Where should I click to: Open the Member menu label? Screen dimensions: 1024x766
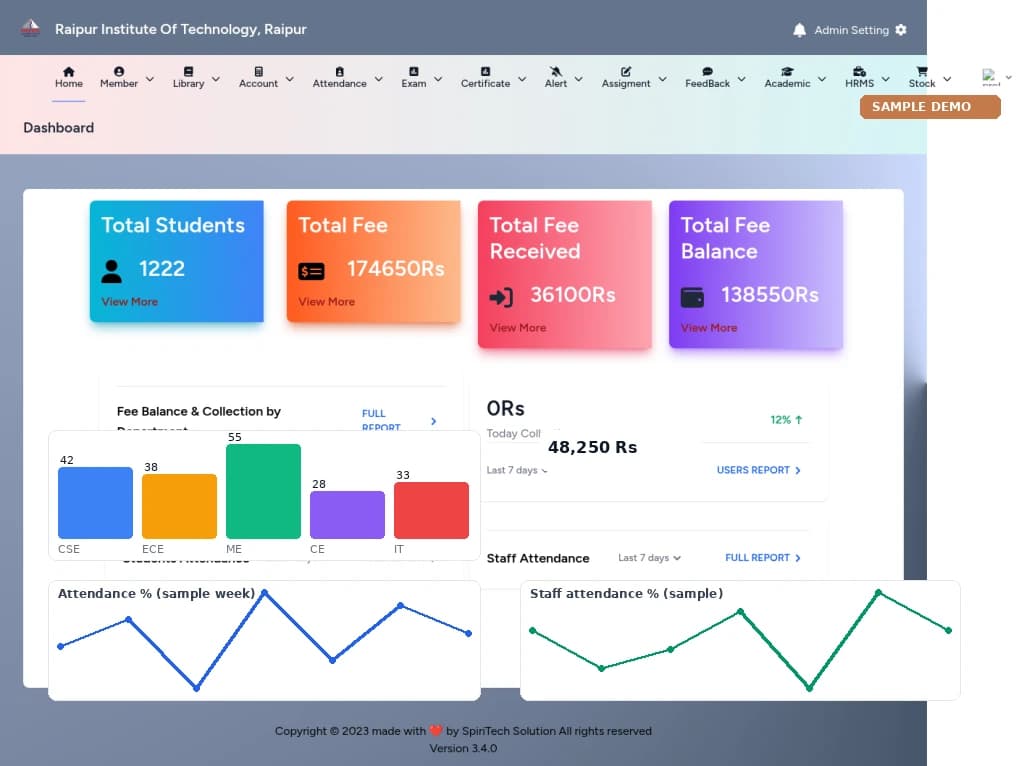click(x=119, y=84)
